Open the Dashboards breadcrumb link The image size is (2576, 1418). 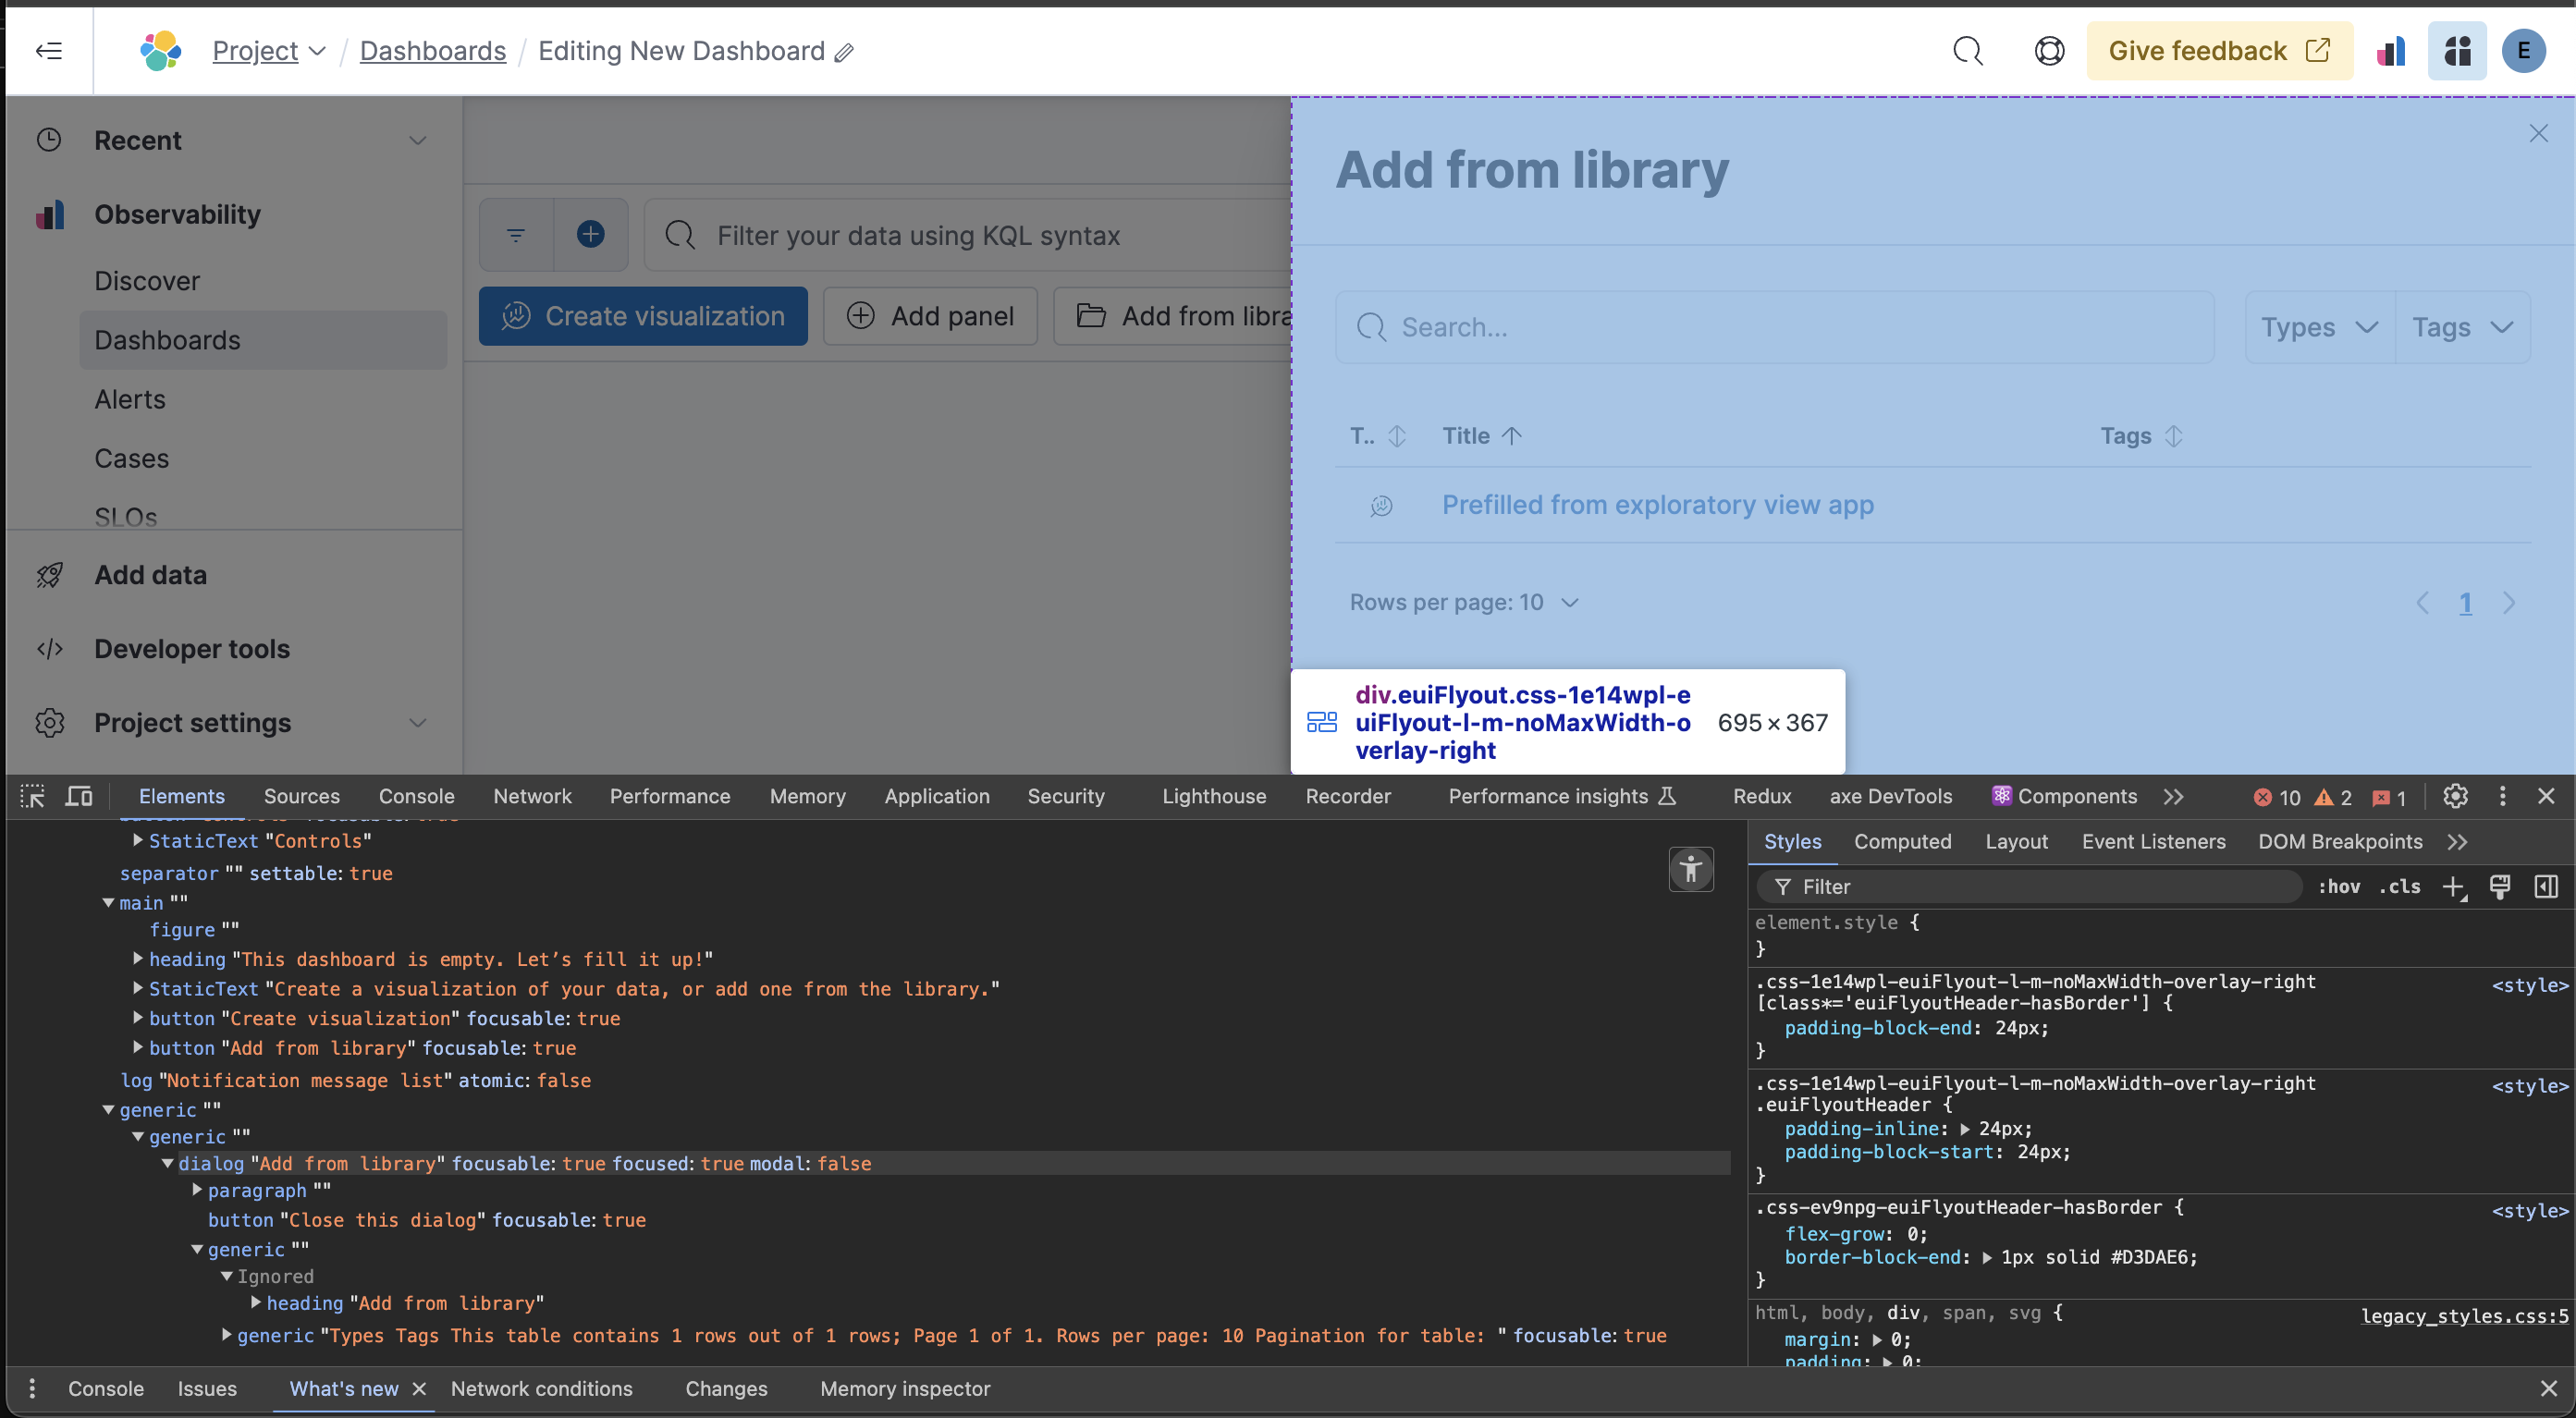click(432, 51)
